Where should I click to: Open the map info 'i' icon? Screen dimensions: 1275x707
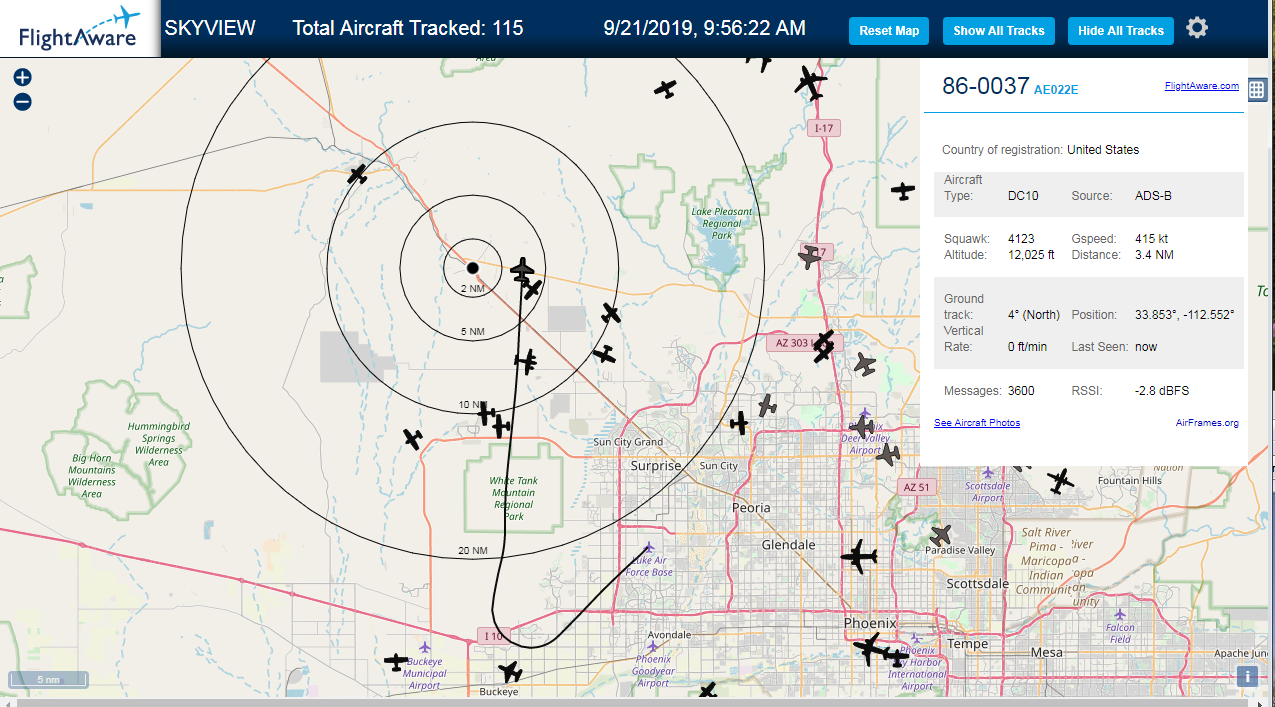(1246, 676)
